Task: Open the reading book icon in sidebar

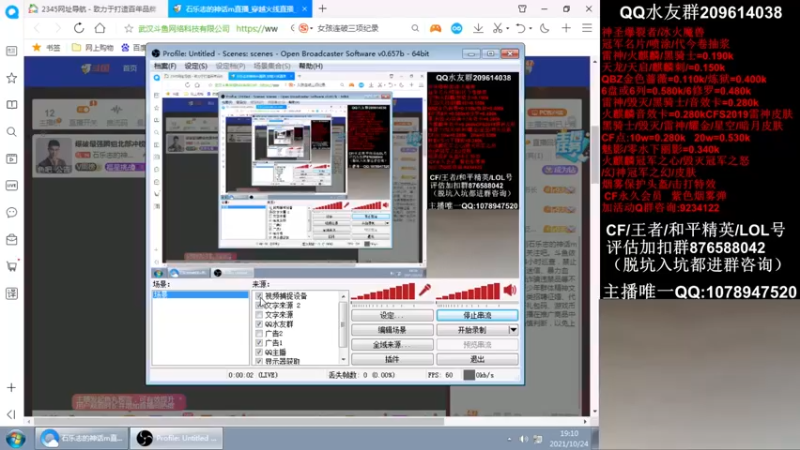Action: pyautogui.click(x=11, y=105)
